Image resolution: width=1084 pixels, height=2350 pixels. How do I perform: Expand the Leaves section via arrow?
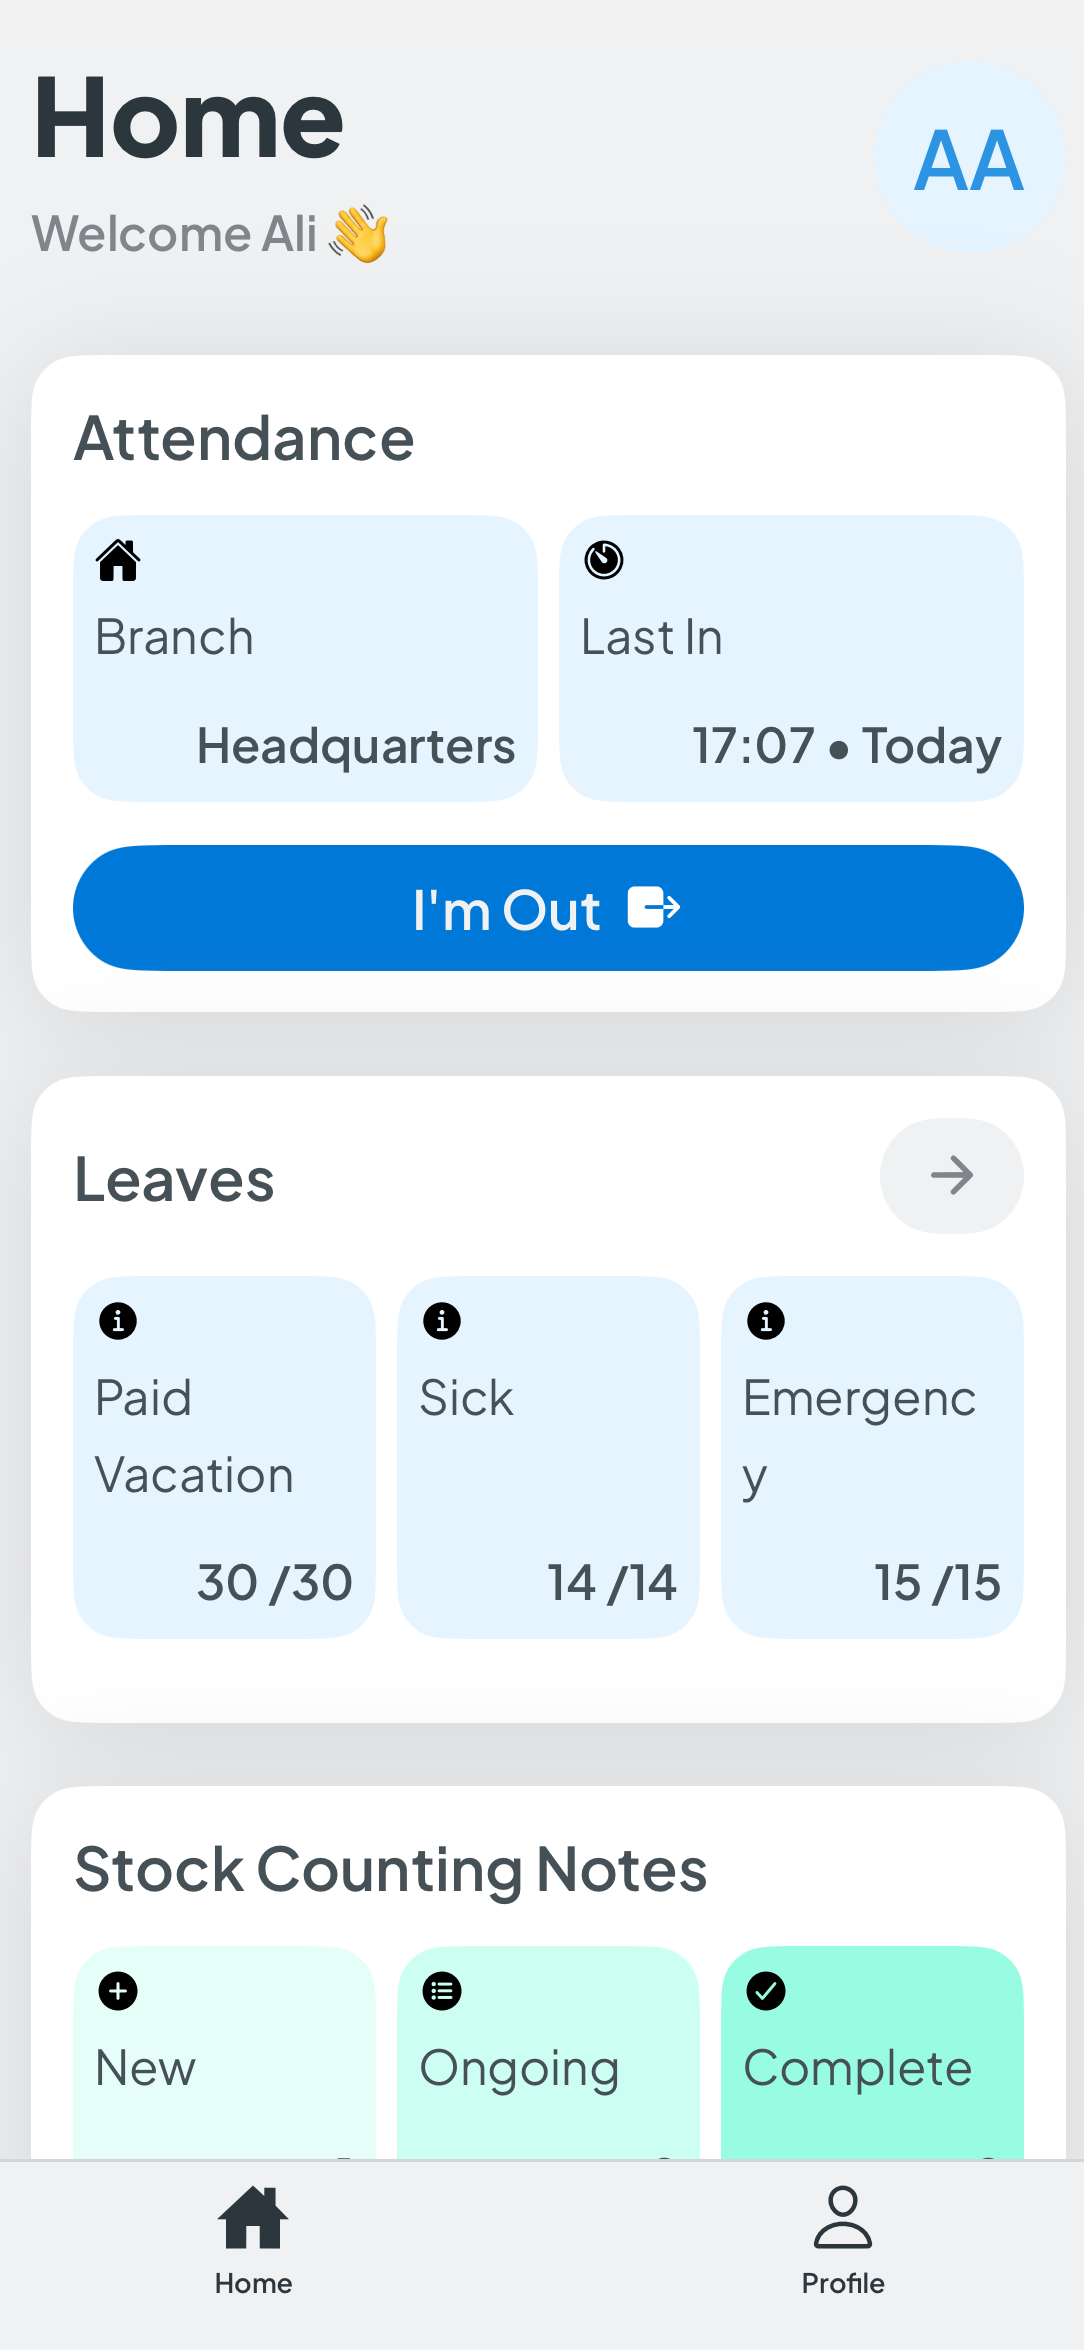coord(951,1175)
